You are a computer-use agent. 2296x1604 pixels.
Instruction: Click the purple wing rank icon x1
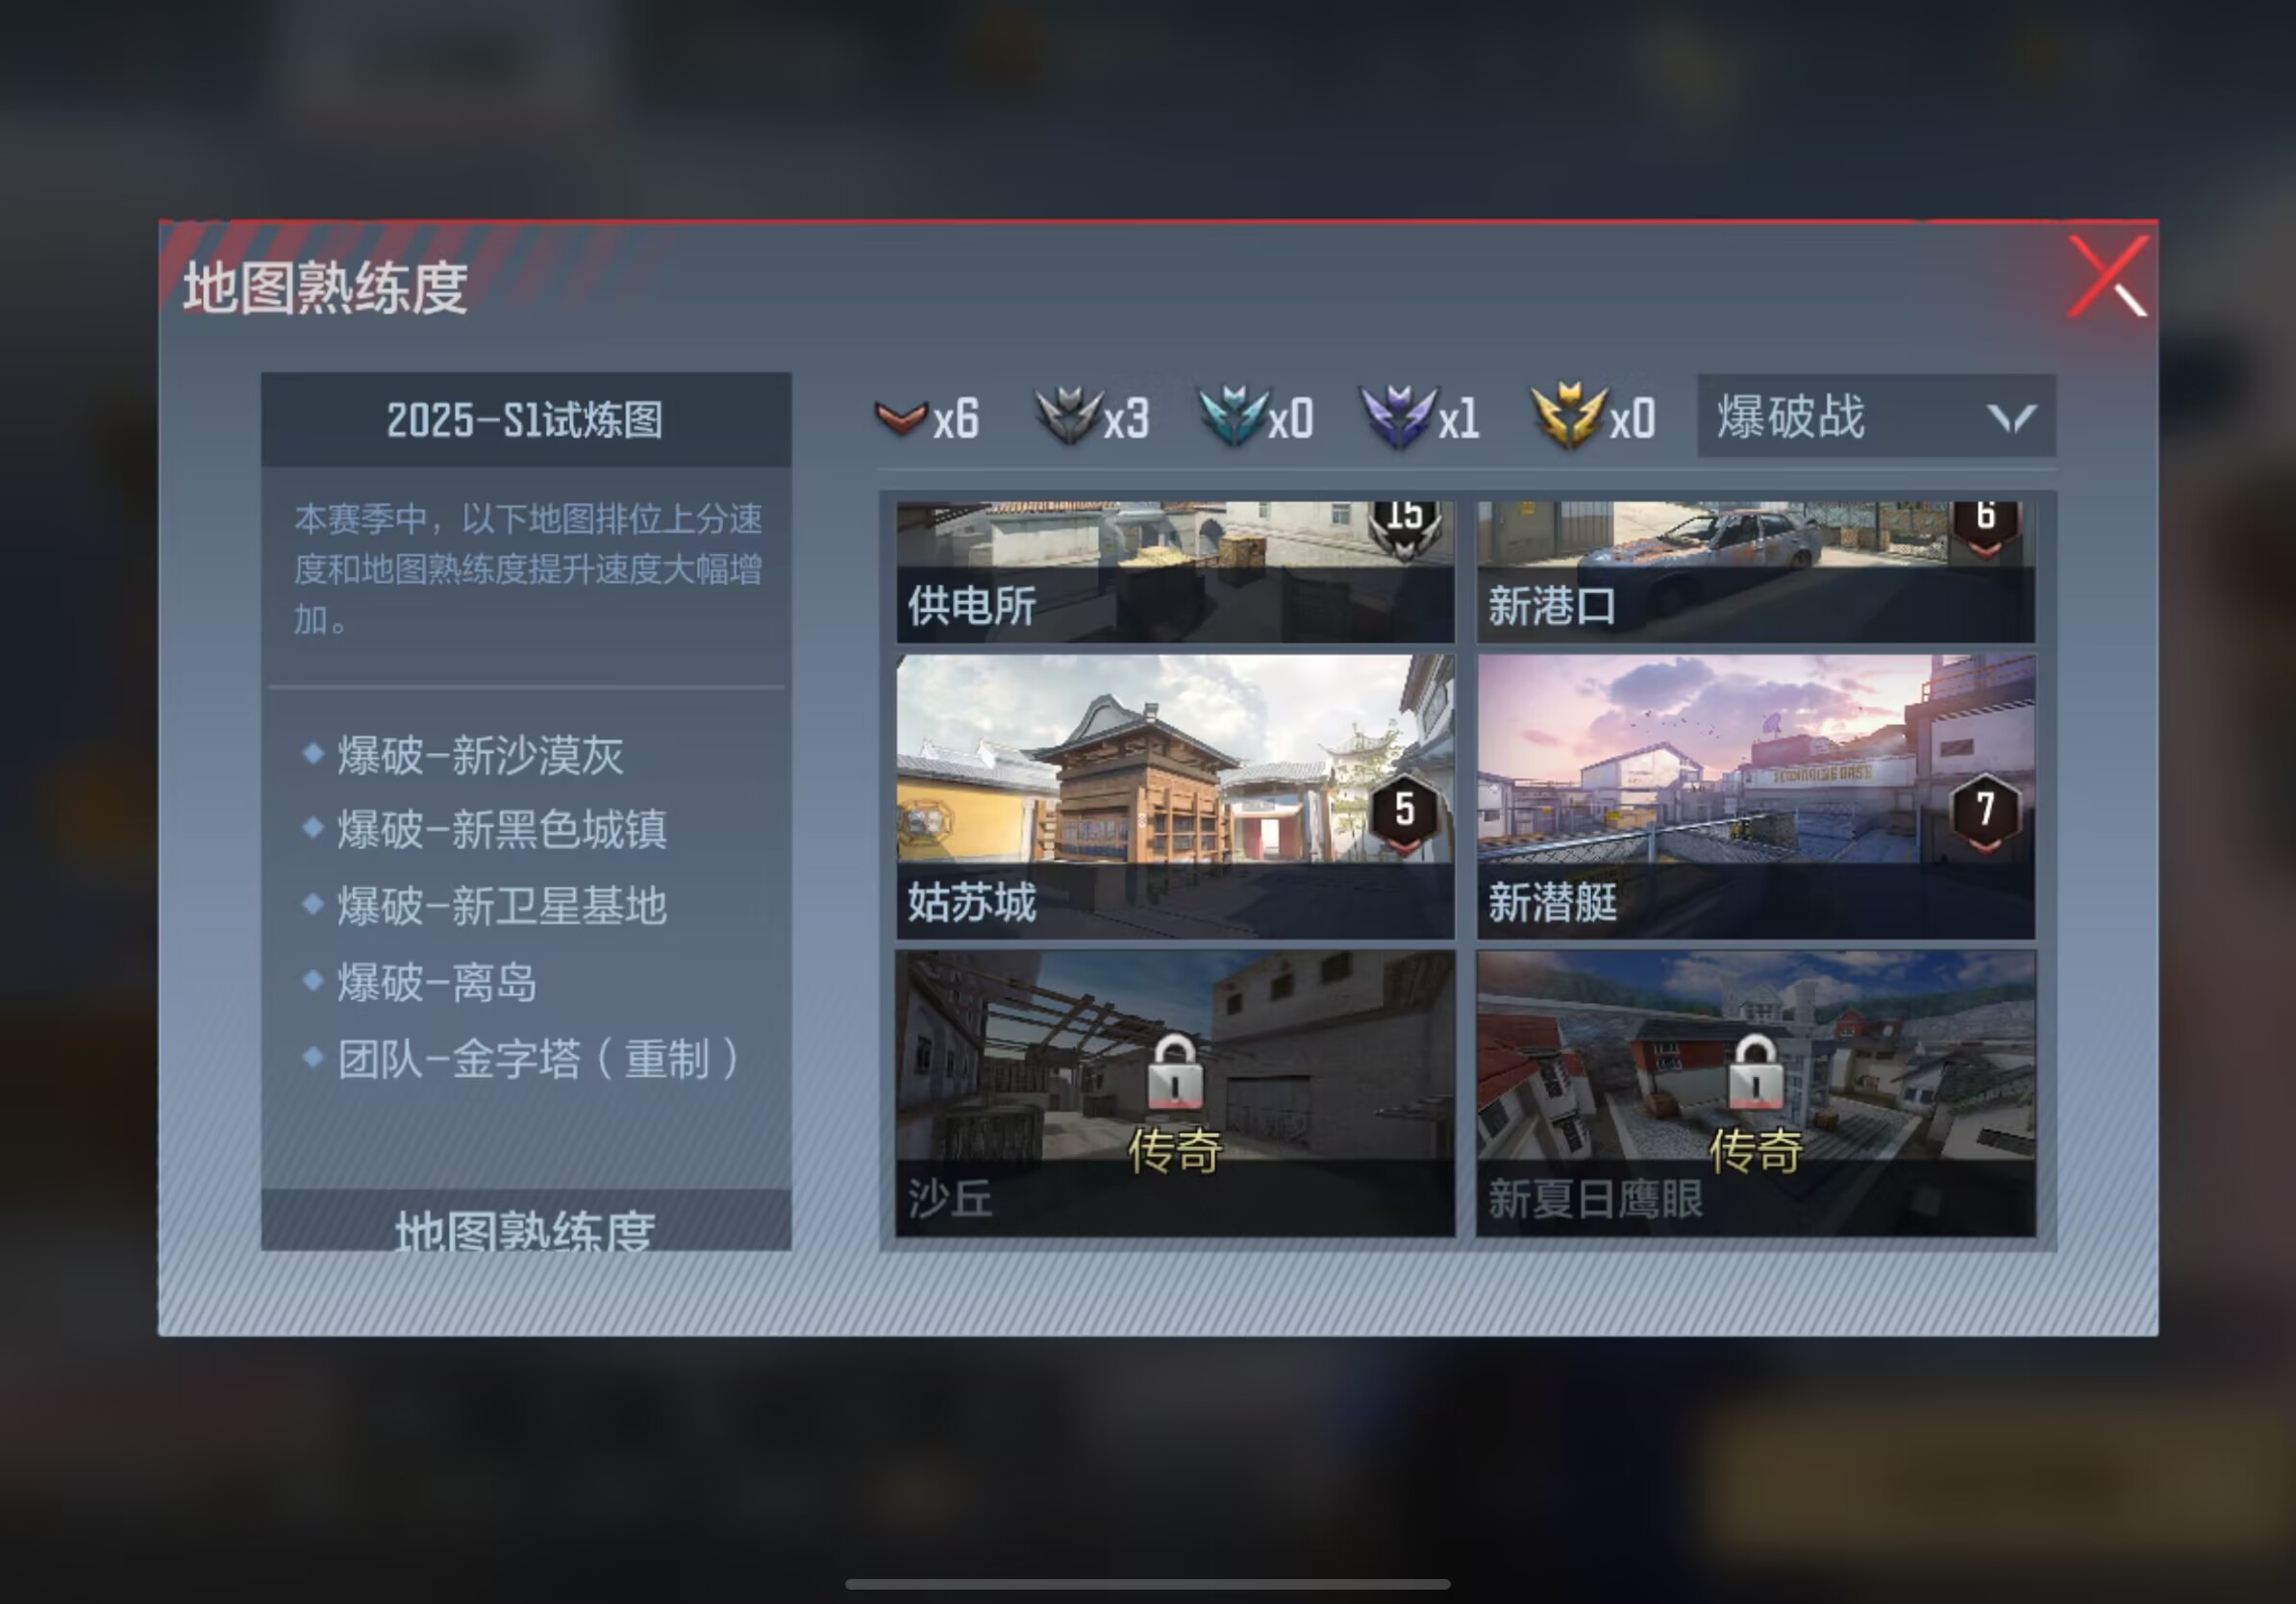tap(1399, 416)
